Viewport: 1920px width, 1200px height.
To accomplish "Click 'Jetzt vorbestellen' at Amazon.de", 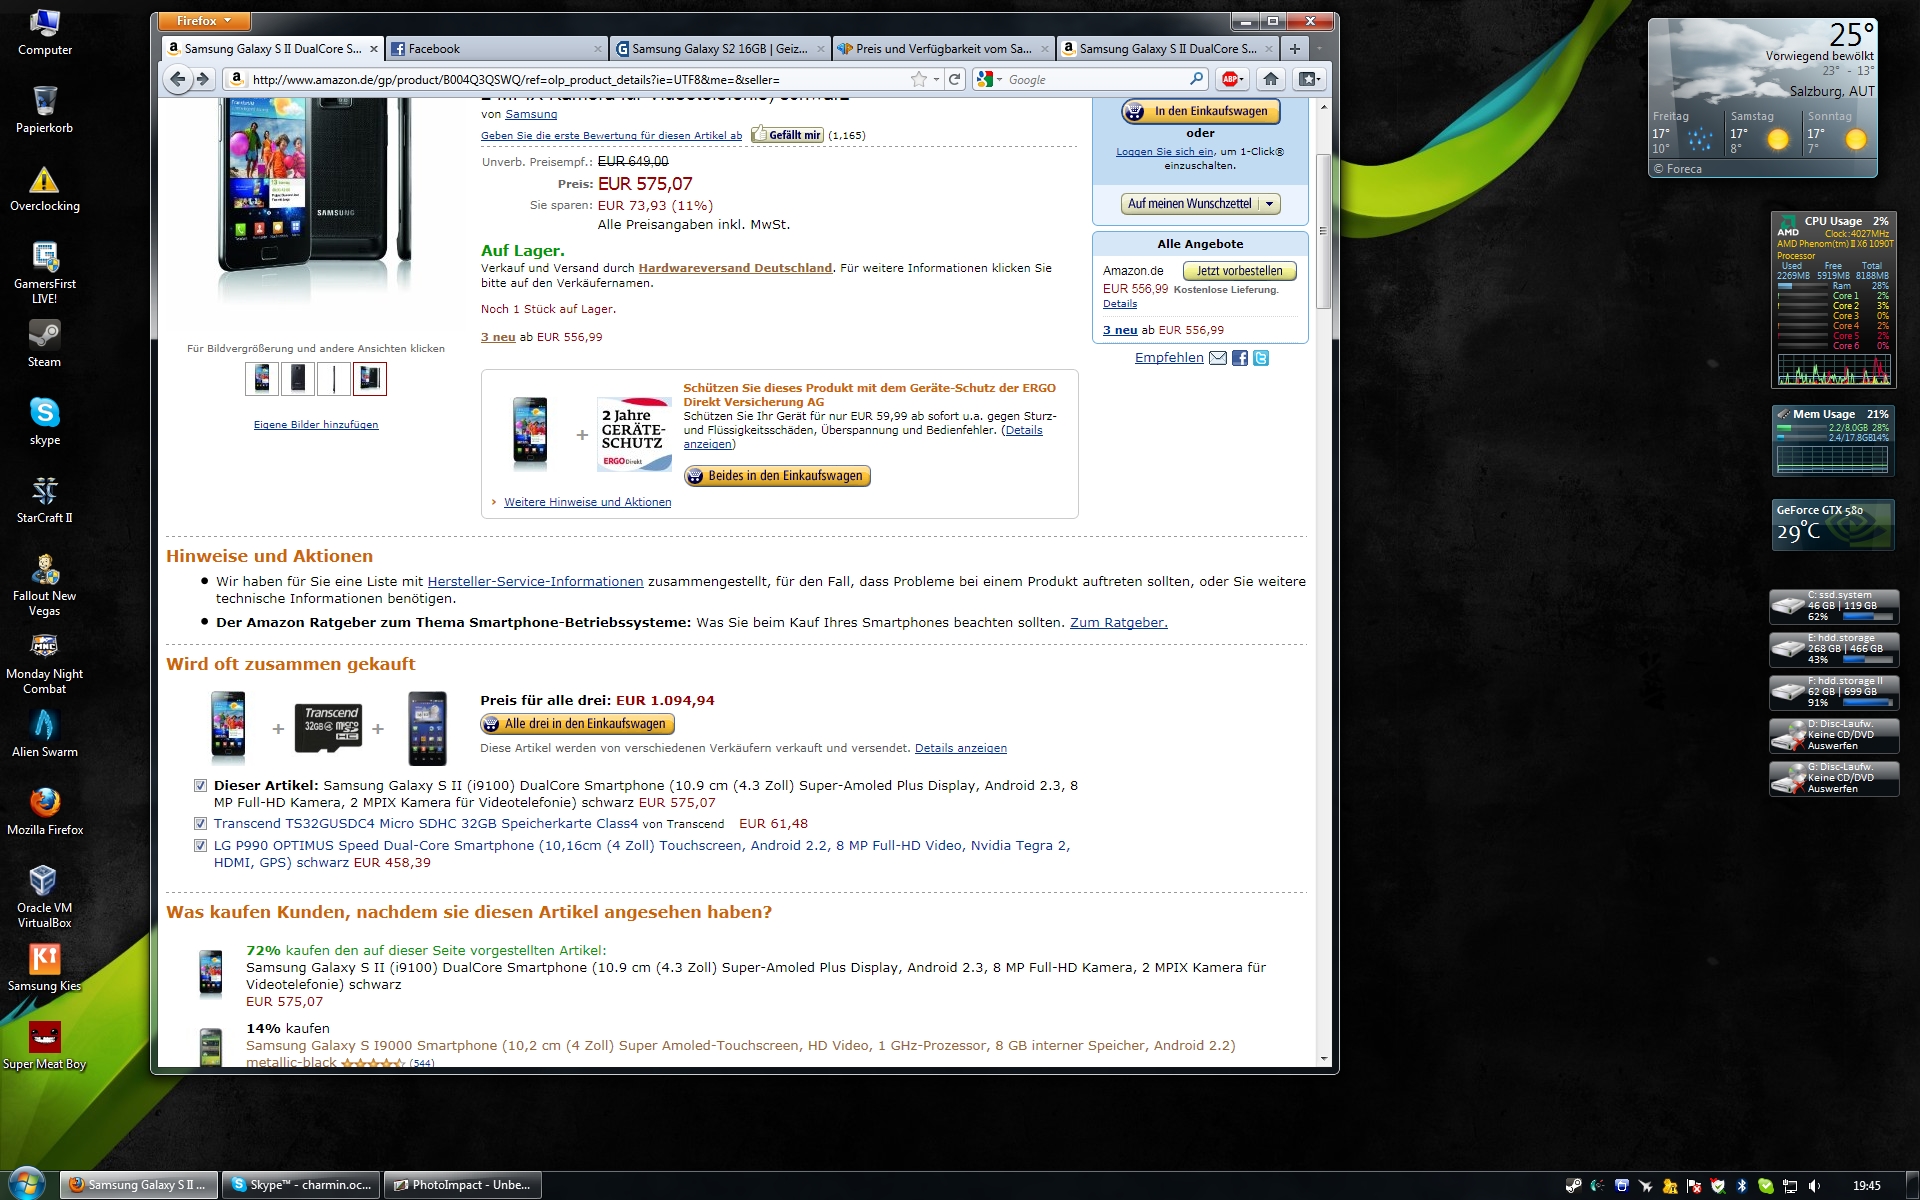I will pos(1240,271).
